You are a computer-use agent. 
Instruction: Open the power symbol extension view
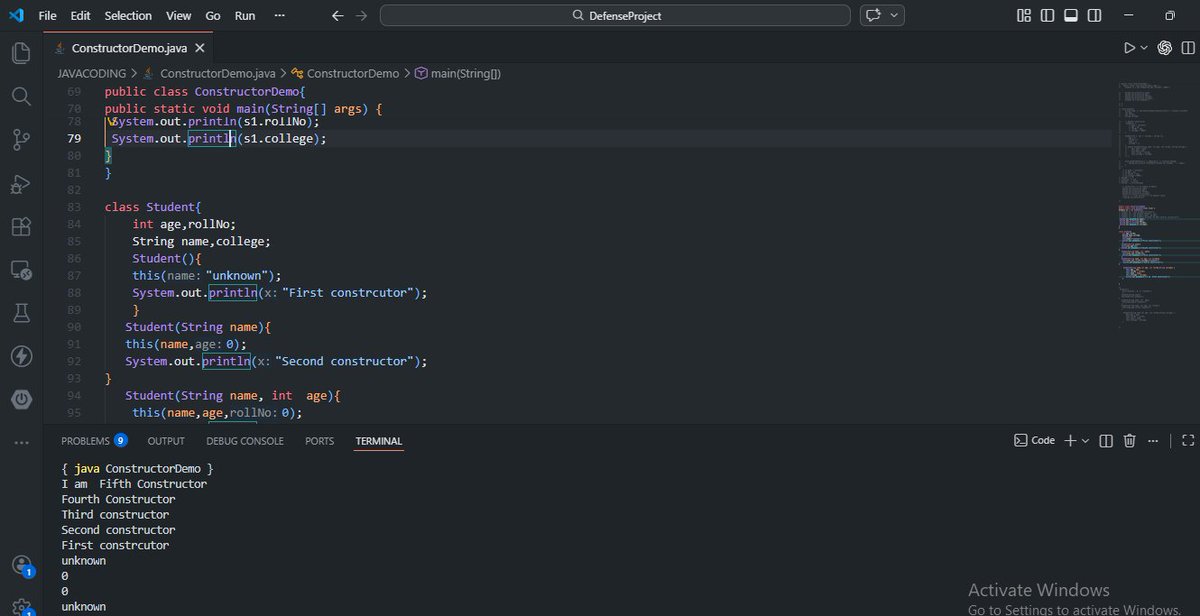click(21, 399)
